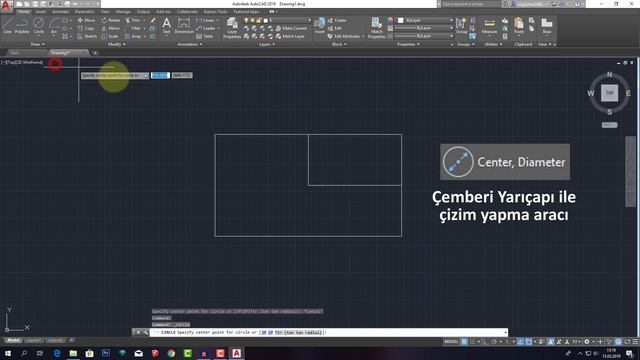
Task: Click the Rotate tool
Action: 111,20
